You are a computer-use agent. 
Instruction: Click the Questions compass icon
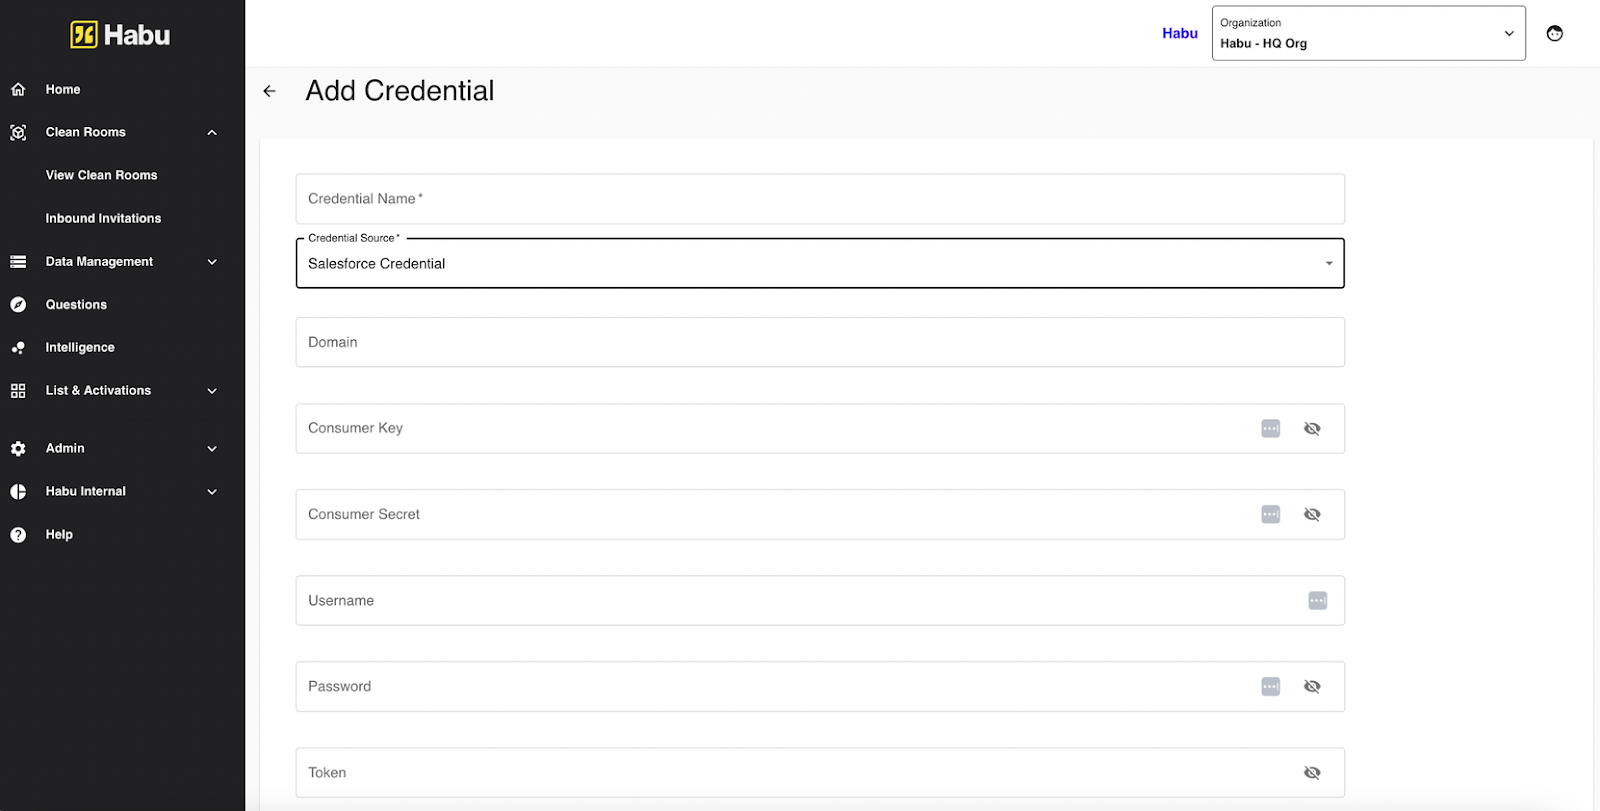[18, 305]
